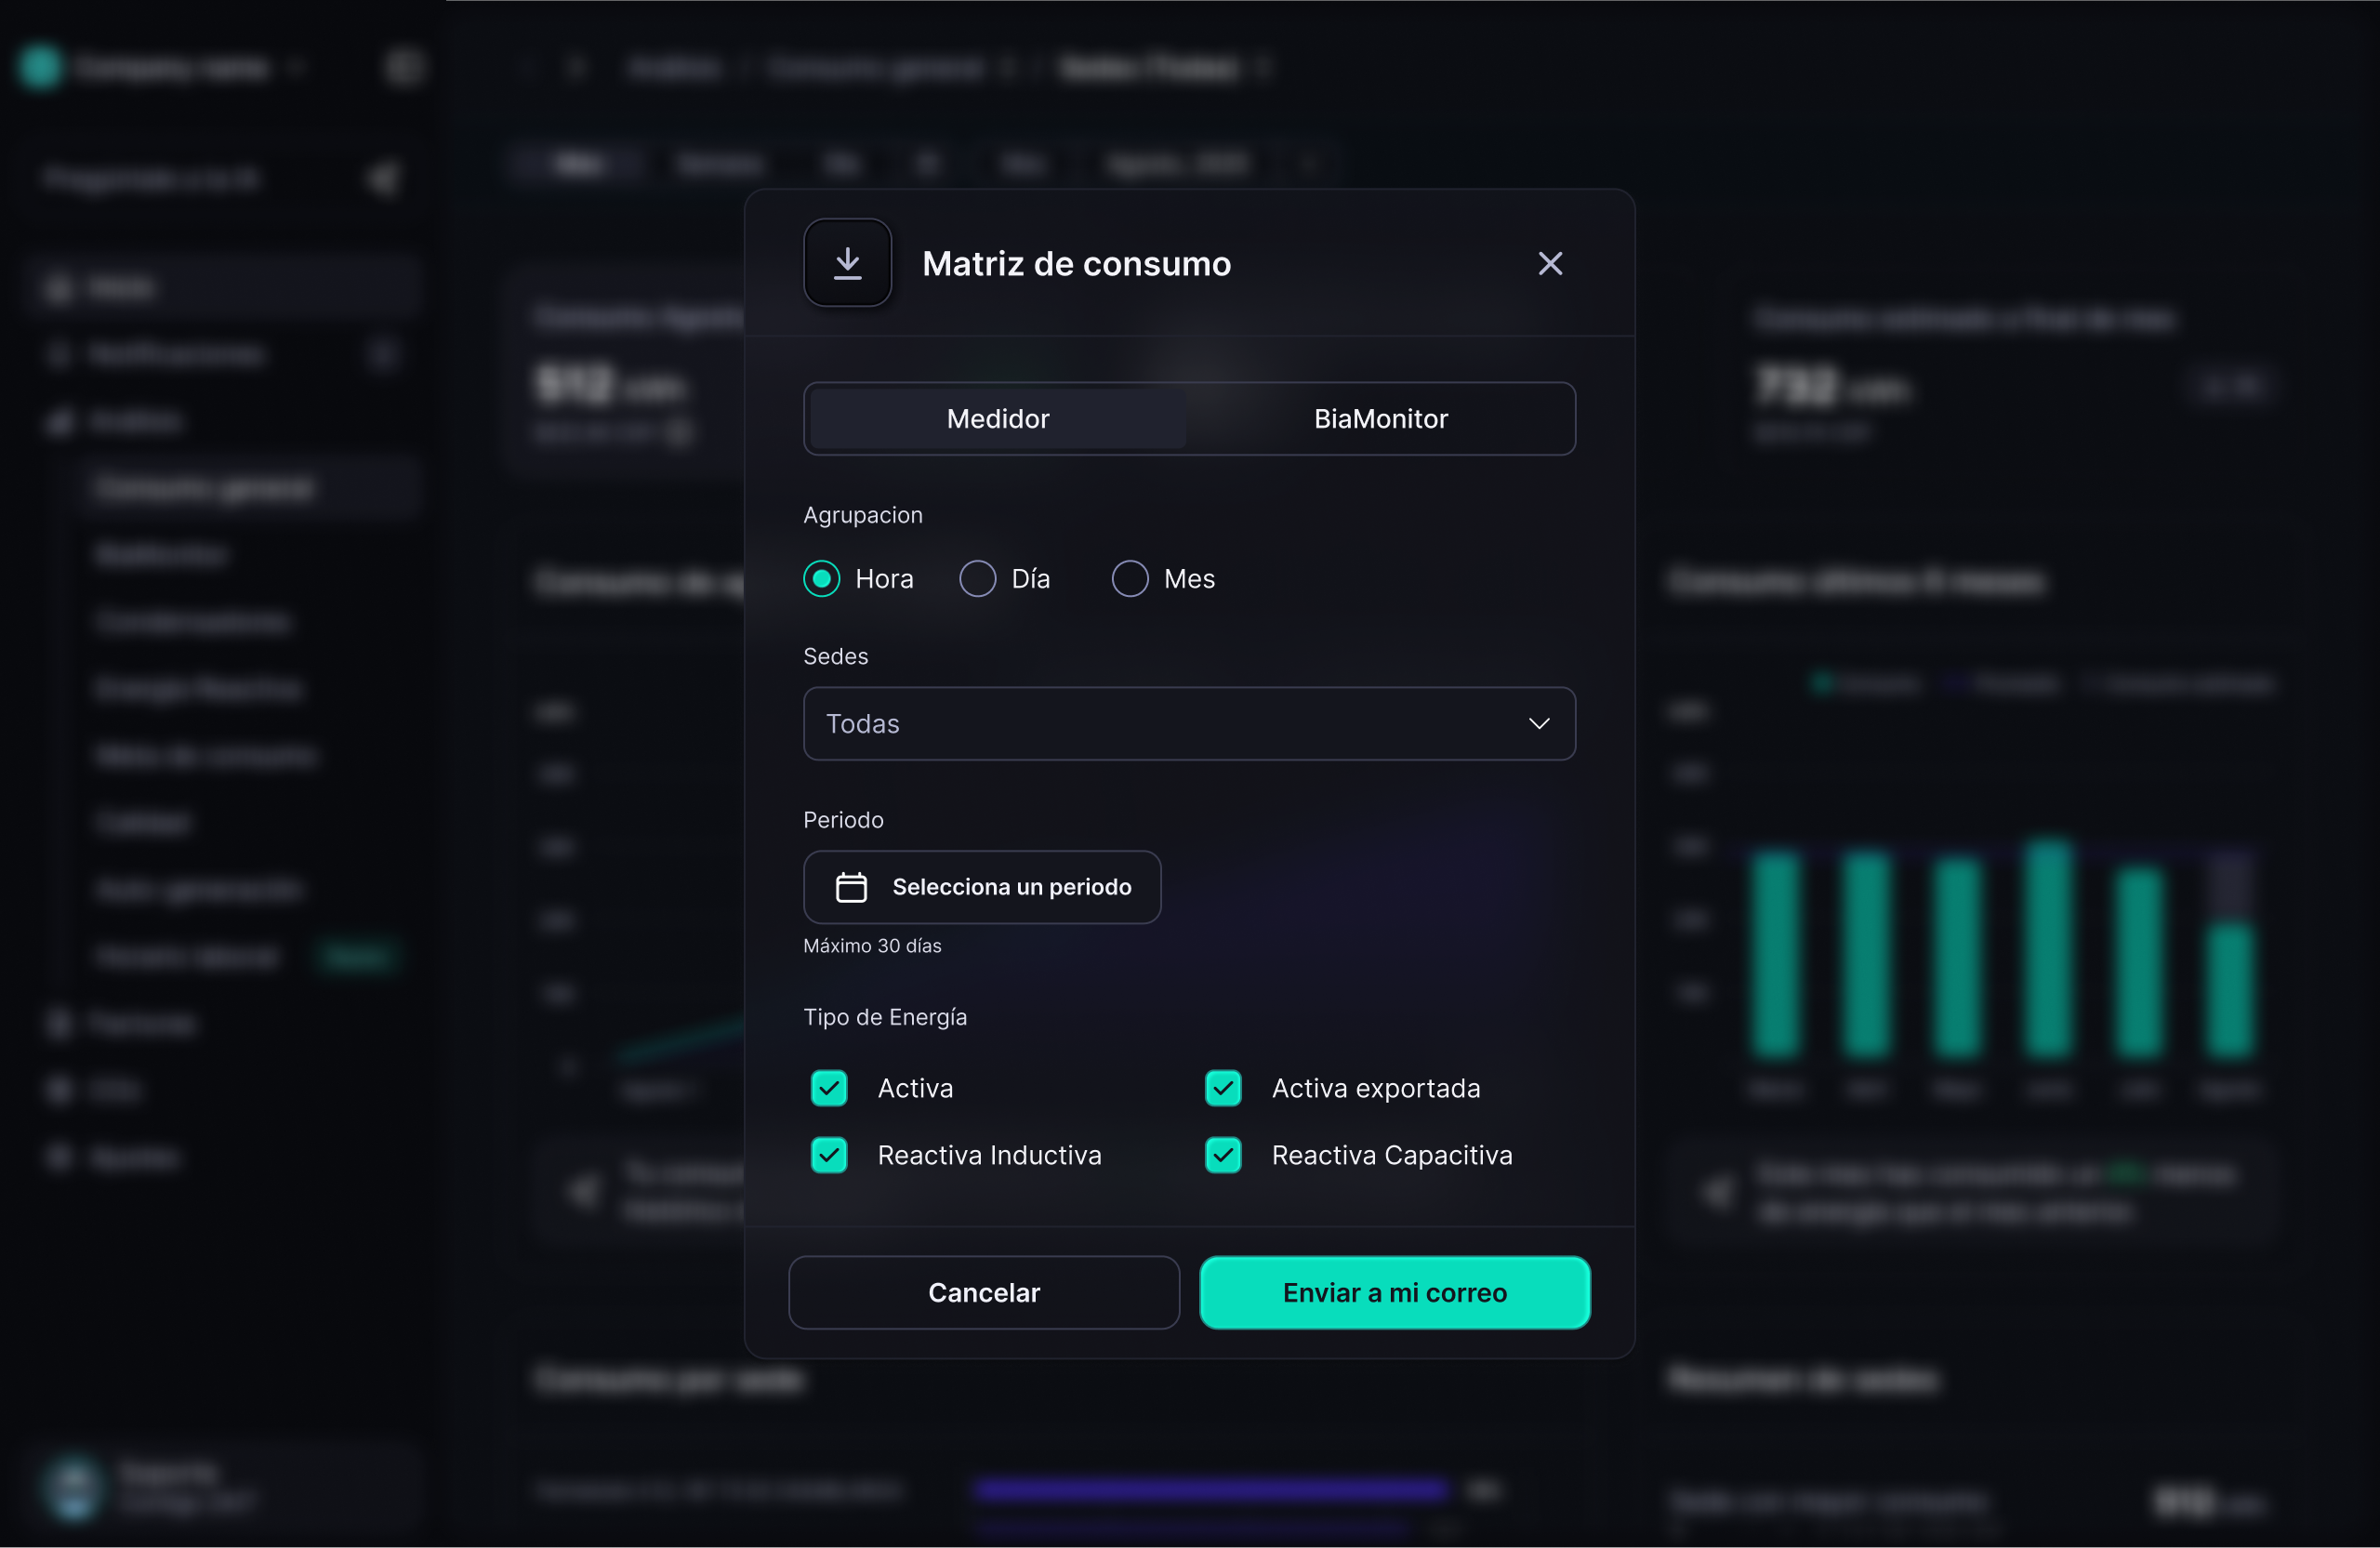Open the Sedes dropdown showing Todas
Viewport: 2380px width, 1548px height.
coord(1150,723)
